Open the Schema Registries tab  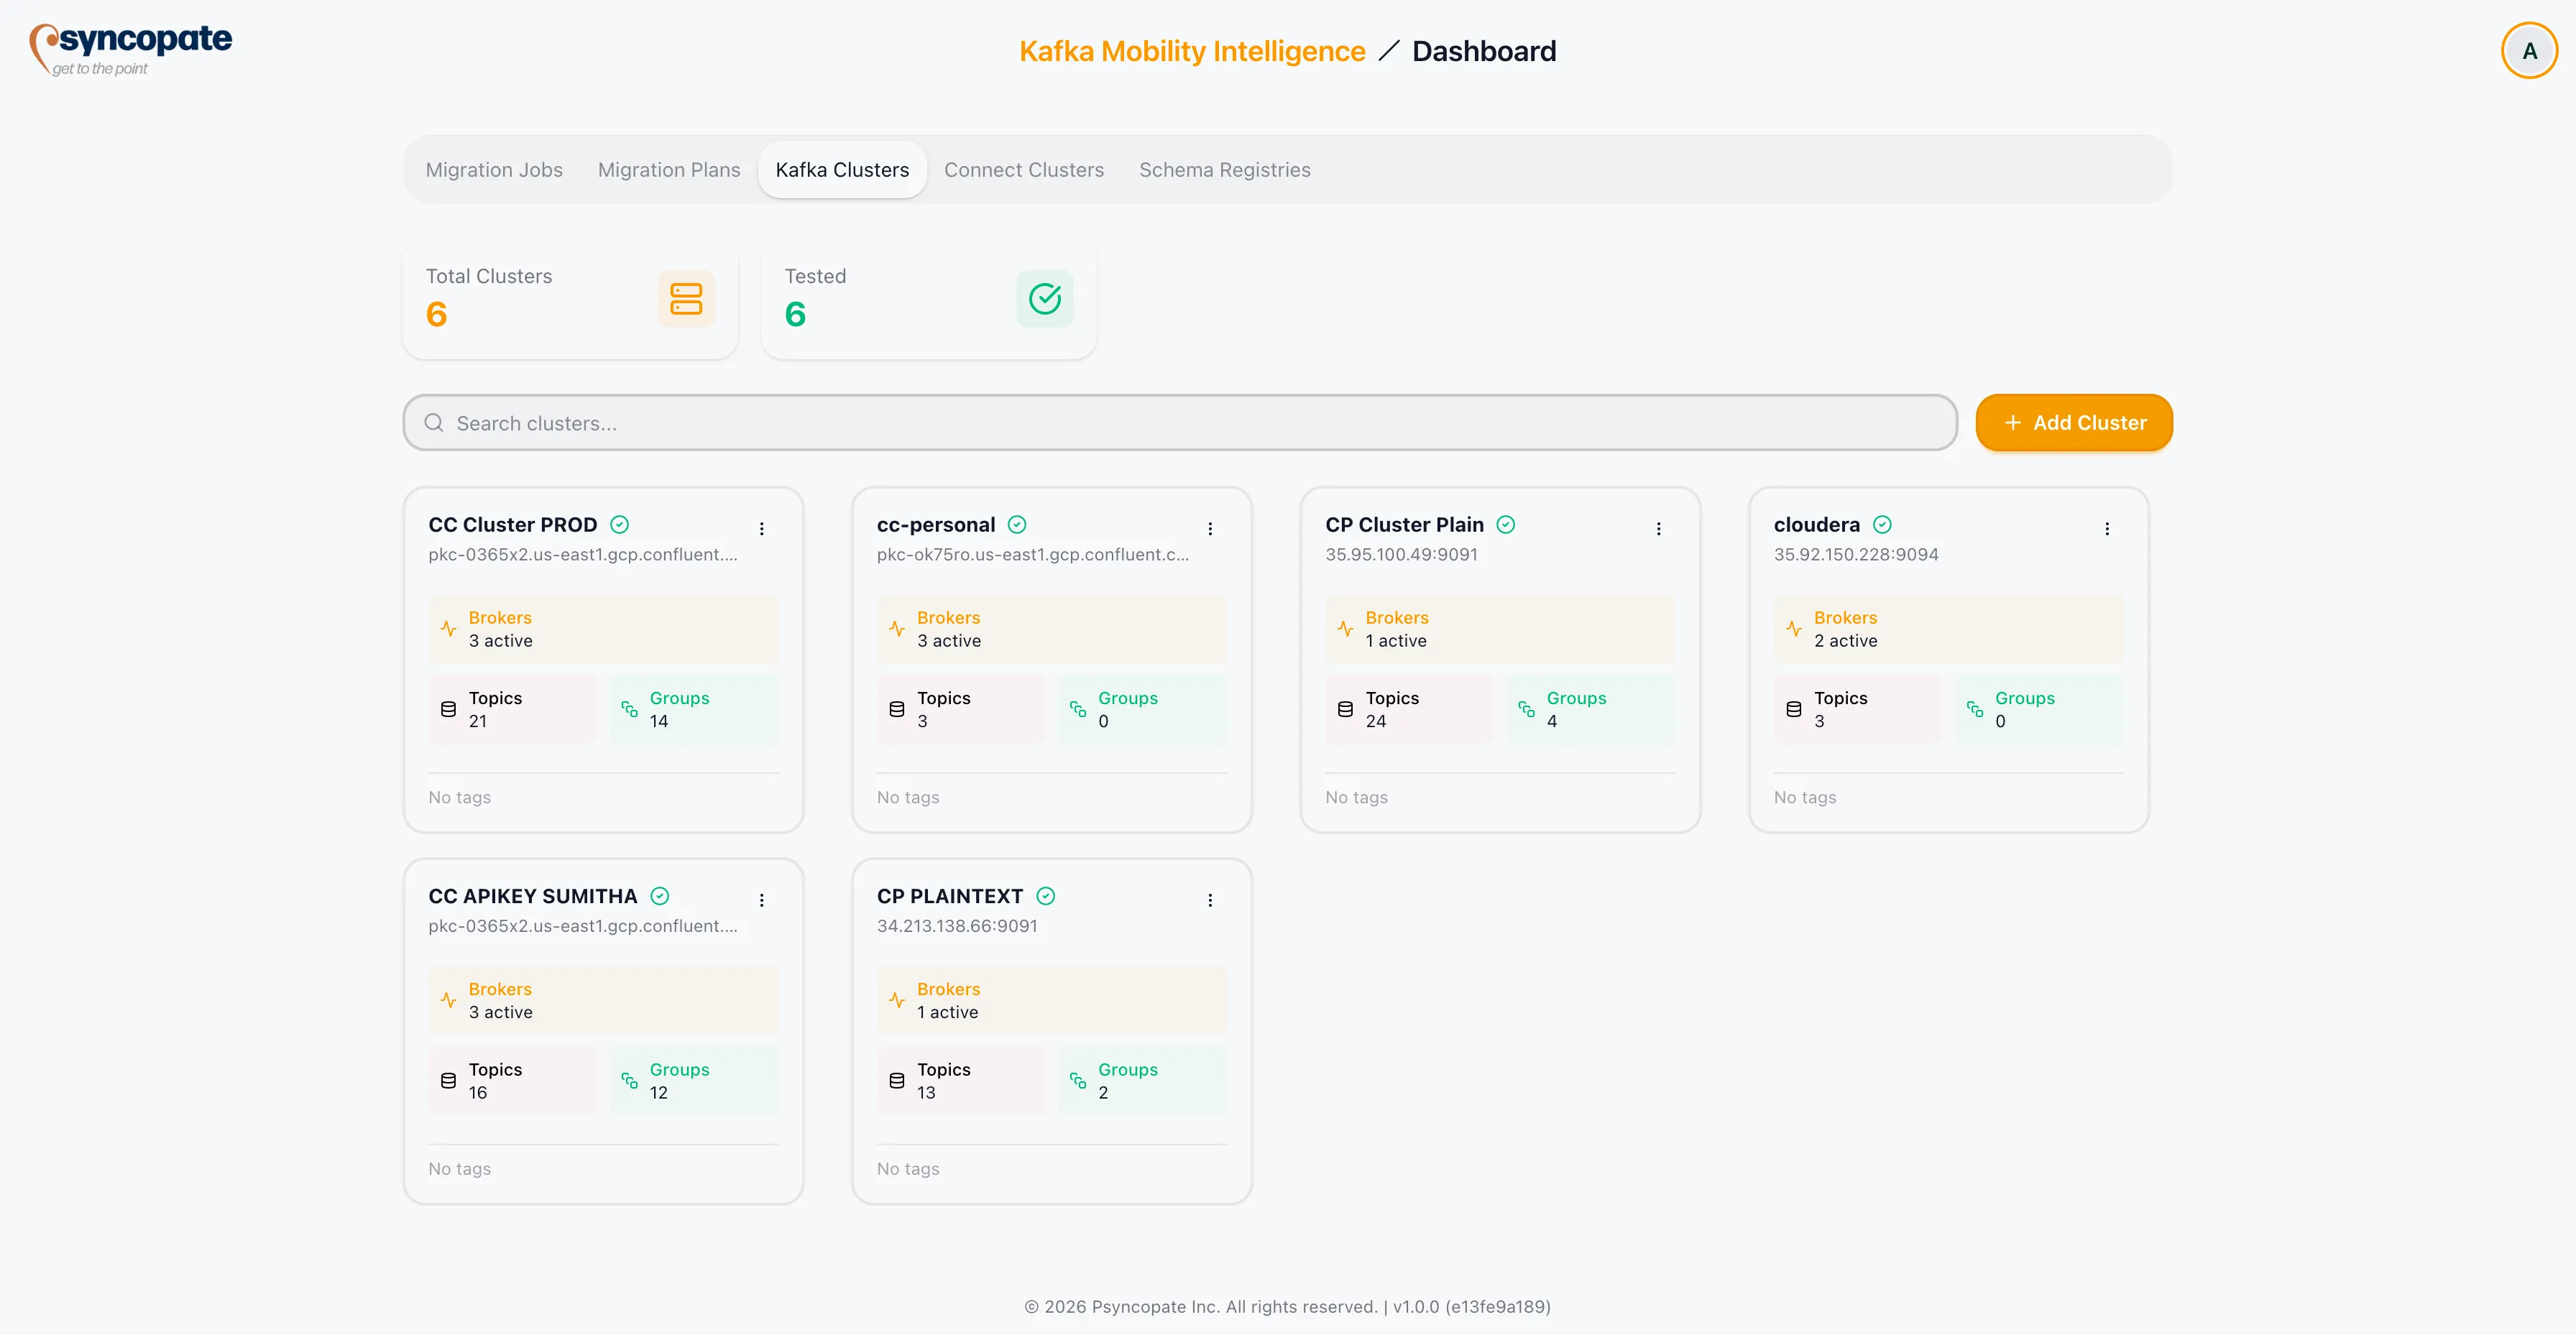click(x=1224, y=169)
